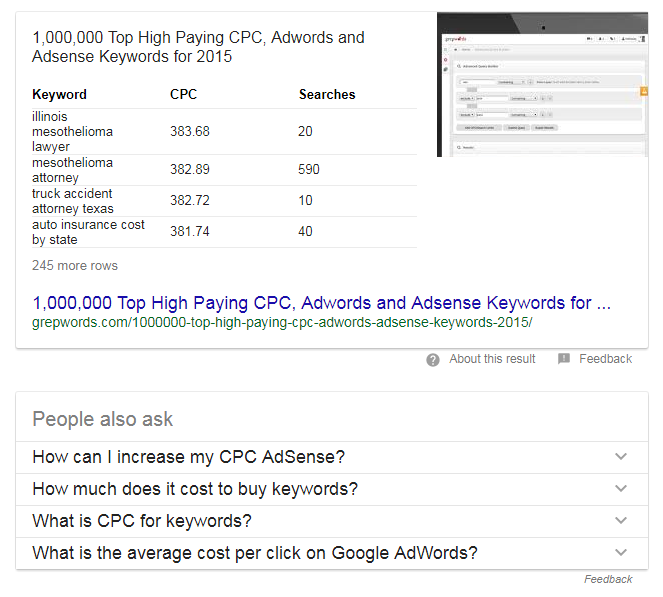This screenshot has width=663, height=597.
Task: Click the Keyword column header in the table
Action: [59, 95]
